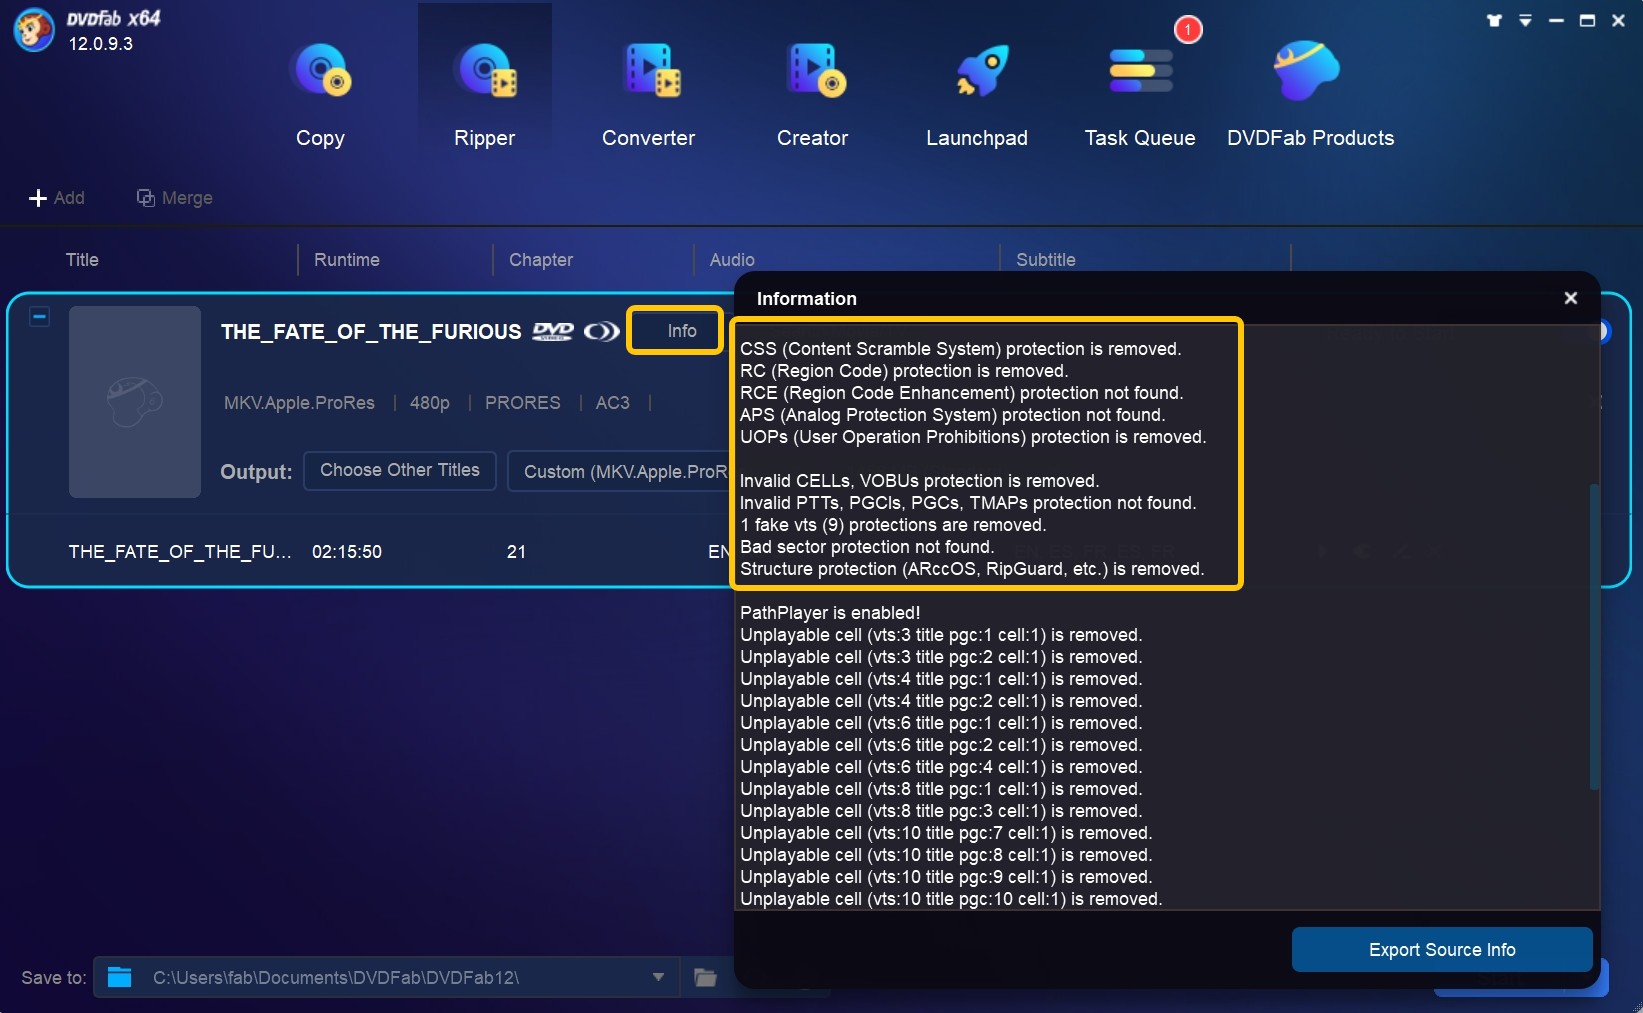Collapse THE_FATE_OF_THE_FURIOUS source with the minus toggle
The image size is (1643, 1013).
(x=39, y=317)
